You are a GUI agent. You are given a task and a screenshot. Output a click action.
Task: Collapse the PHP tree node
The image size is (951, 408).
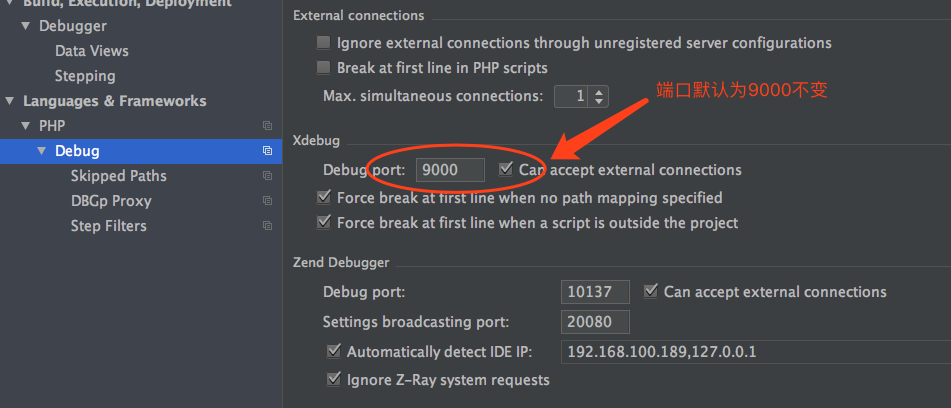[x=25, y=126]
